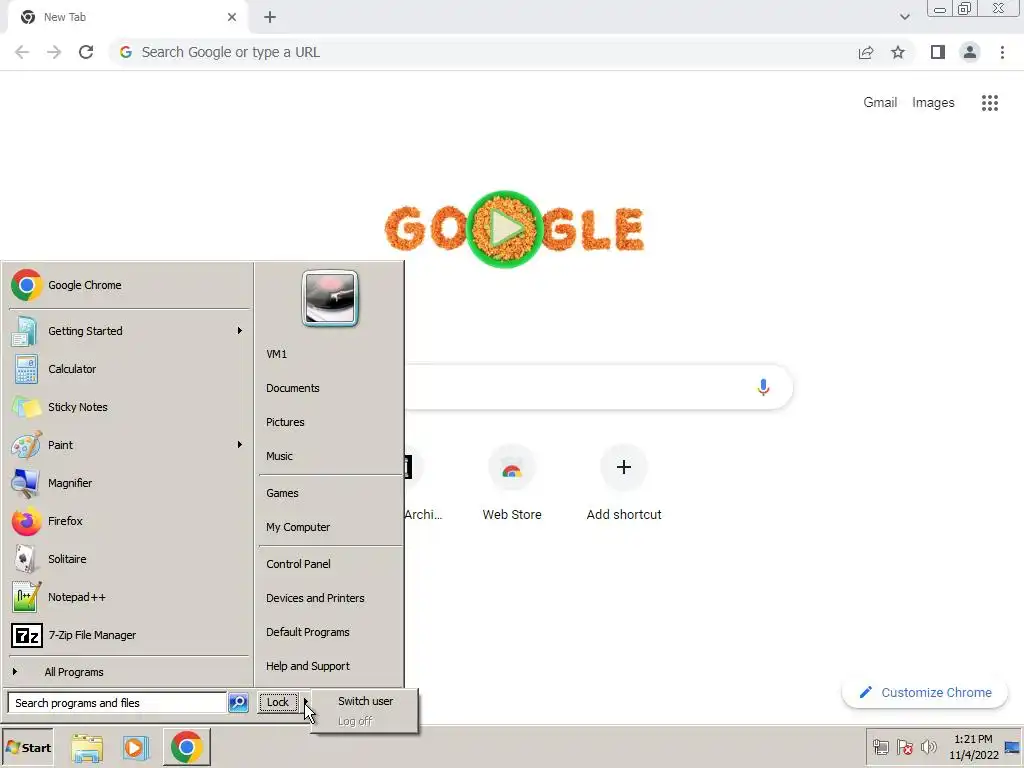Click Search programs and files field

click(x=118, y=703)
